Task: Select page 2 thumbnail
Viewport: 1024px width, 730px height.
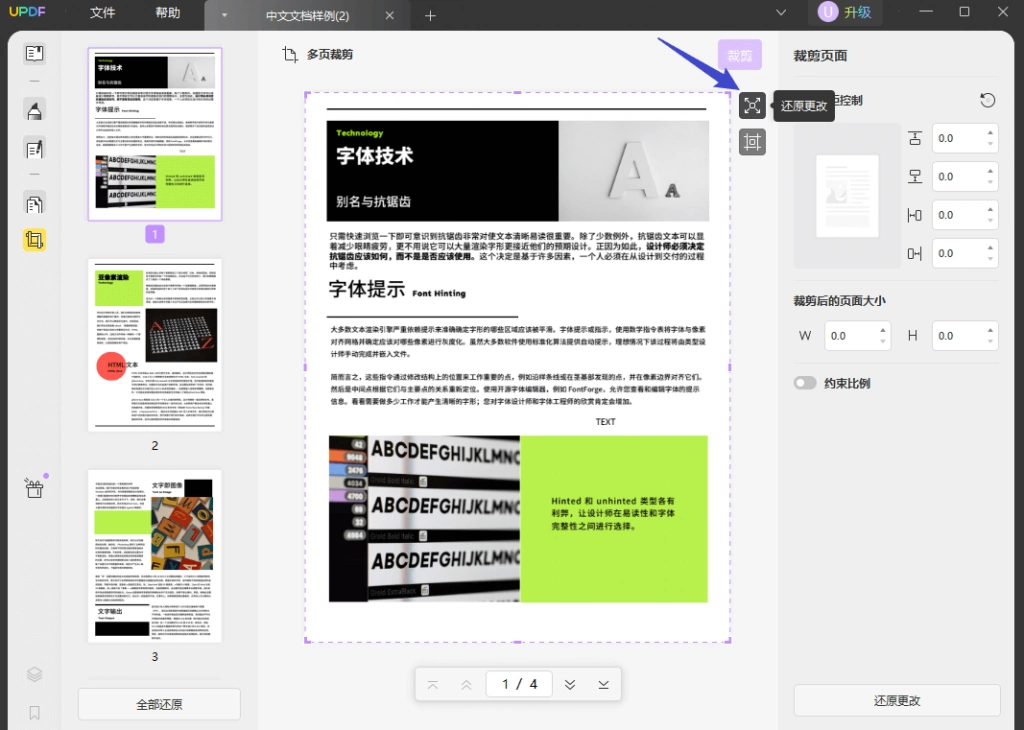Action: click(x=155, y=345)
